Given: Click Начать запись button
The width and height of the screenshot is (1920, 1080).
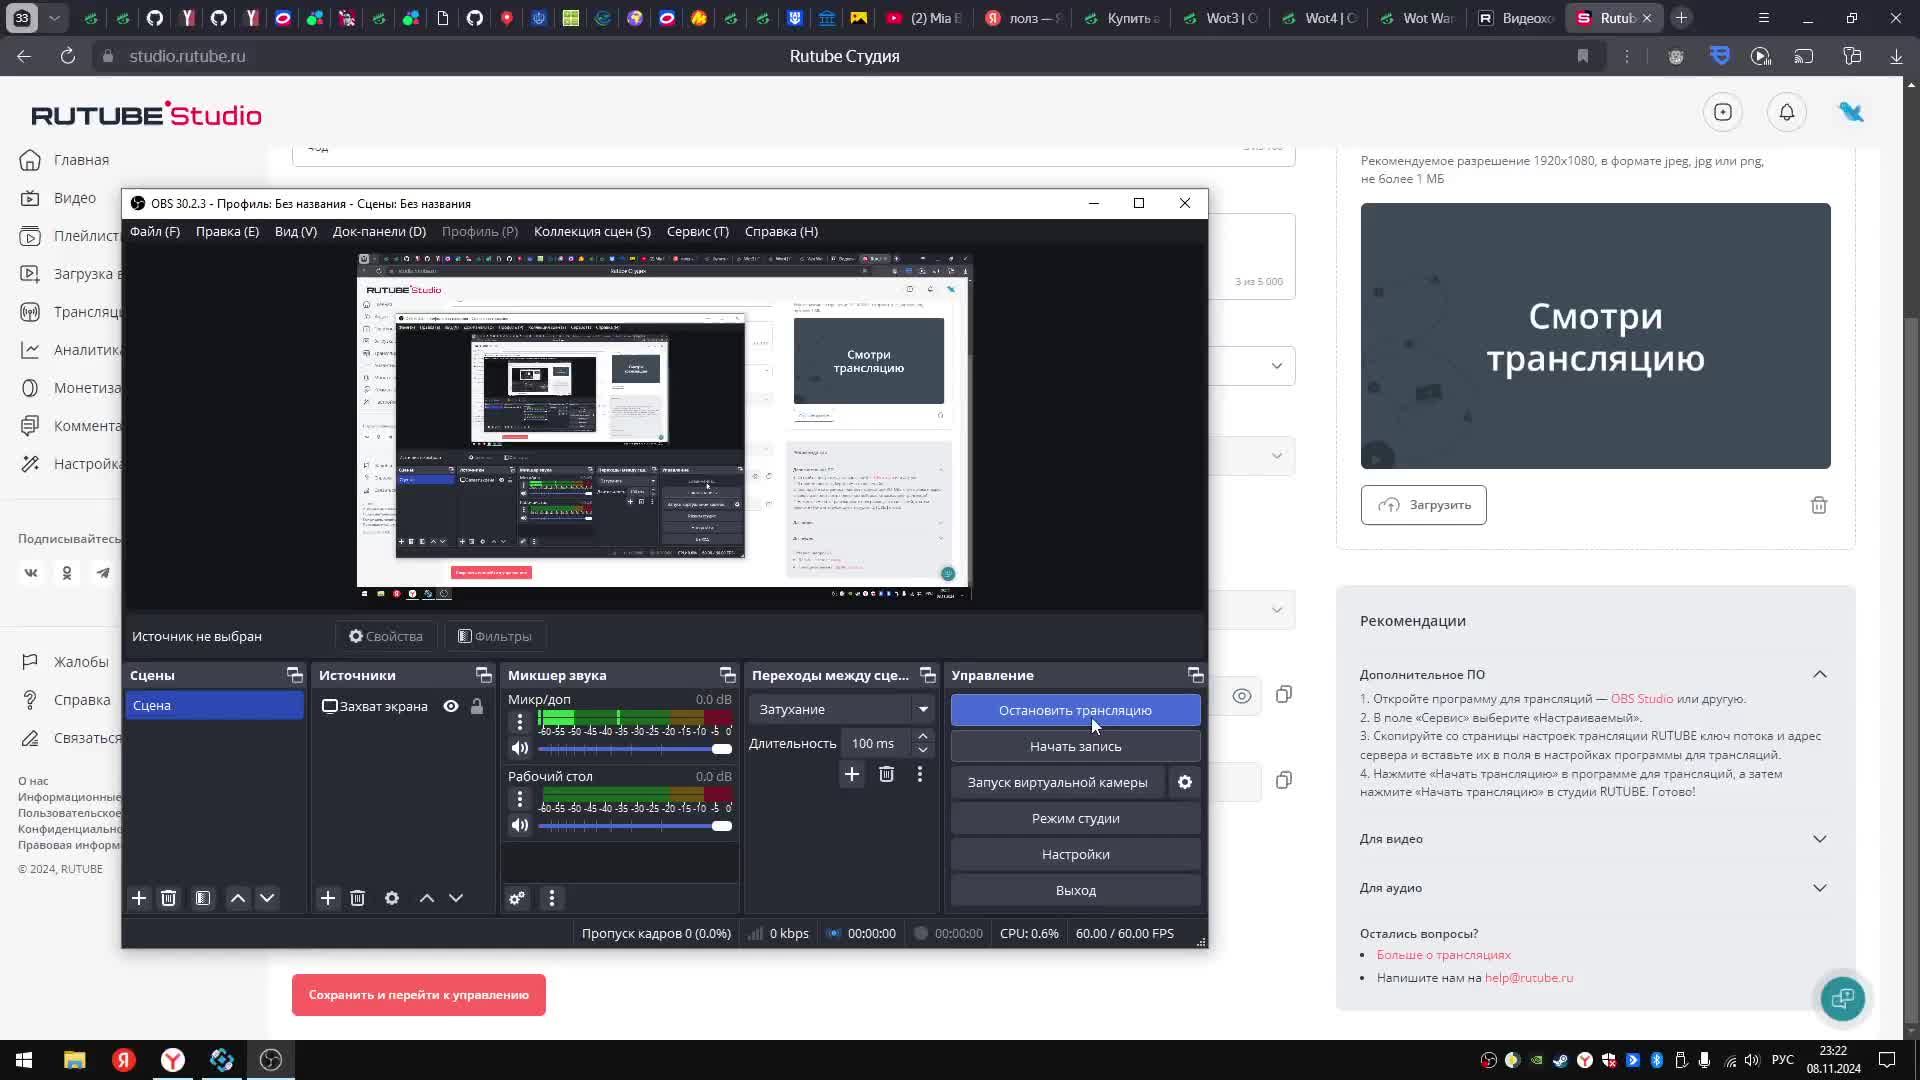Looking at the screenshot, I should 1075,746.
